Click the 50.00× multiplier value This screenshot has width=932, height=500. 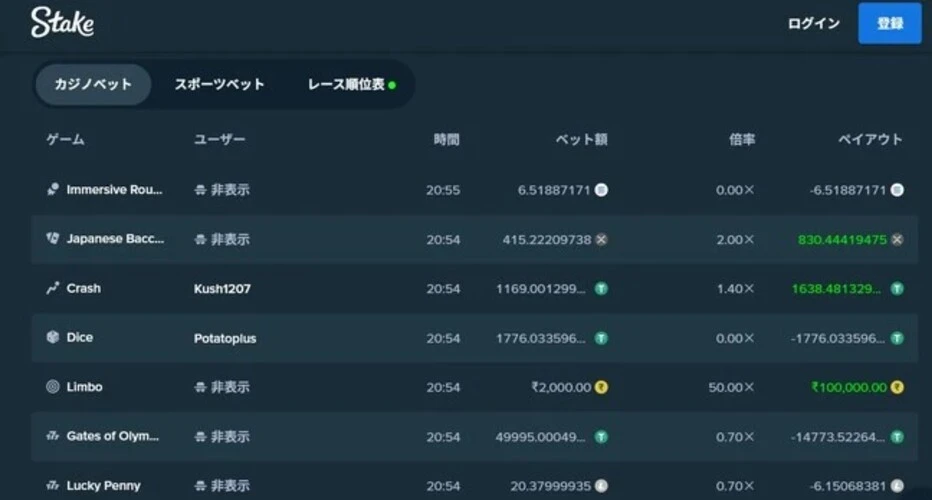pos(731,388)
